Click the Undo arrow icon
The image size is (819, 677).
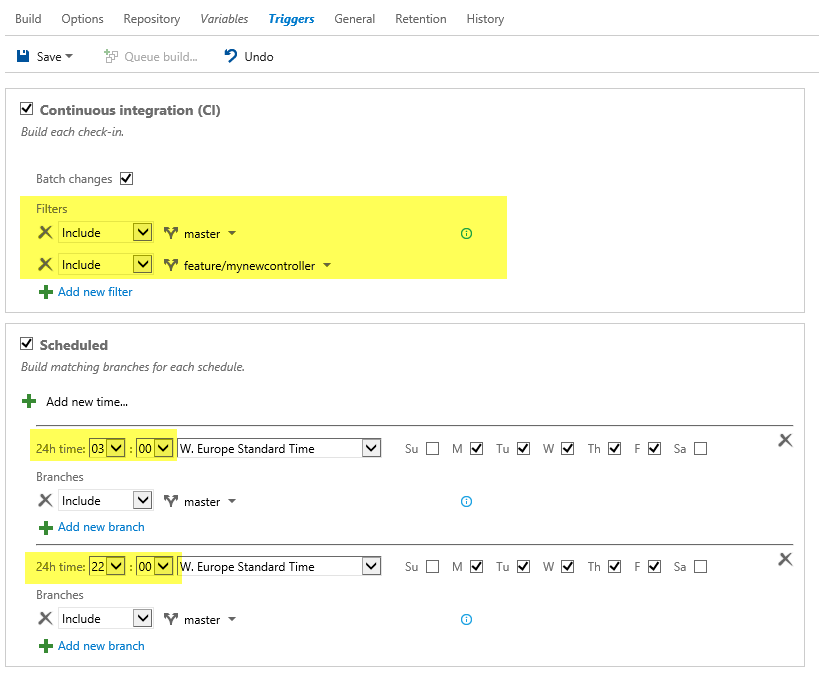click(230, 56)
